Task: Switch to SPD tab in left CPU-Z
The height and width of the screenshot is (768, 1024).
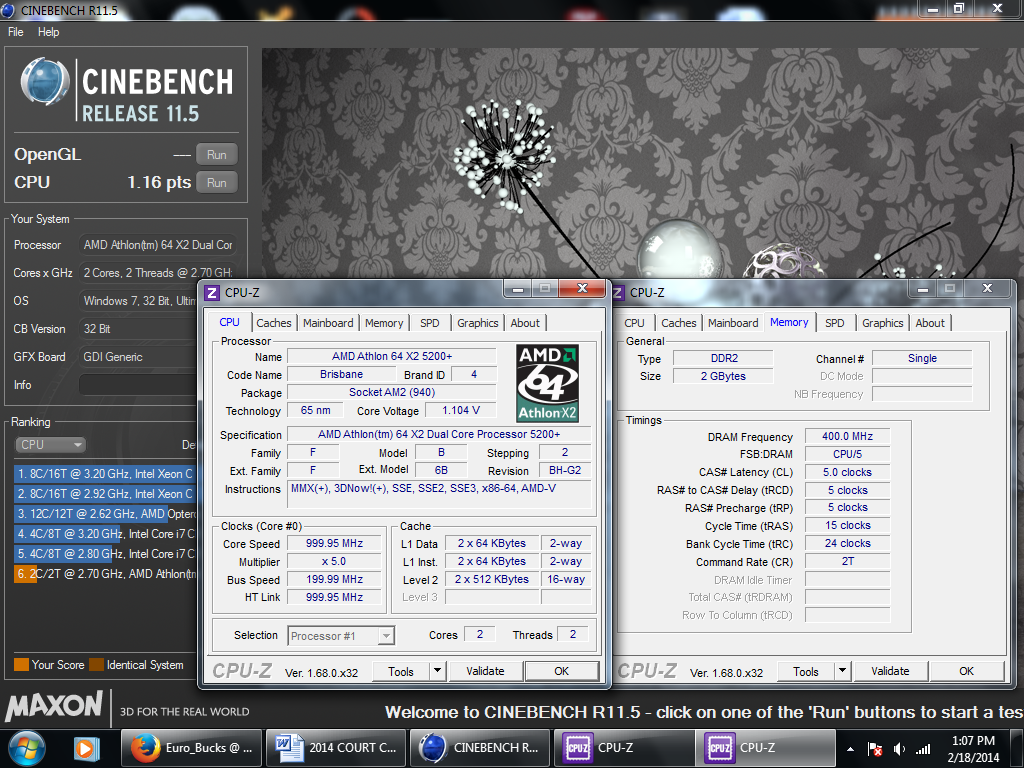Action: coord(430,323)
